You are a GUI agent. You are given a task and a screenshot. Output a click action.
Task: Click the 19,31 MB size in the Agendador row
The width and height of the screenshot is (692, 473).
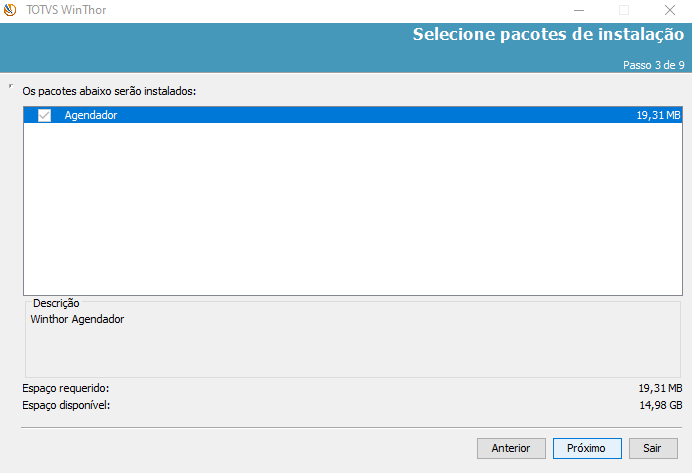658,115
